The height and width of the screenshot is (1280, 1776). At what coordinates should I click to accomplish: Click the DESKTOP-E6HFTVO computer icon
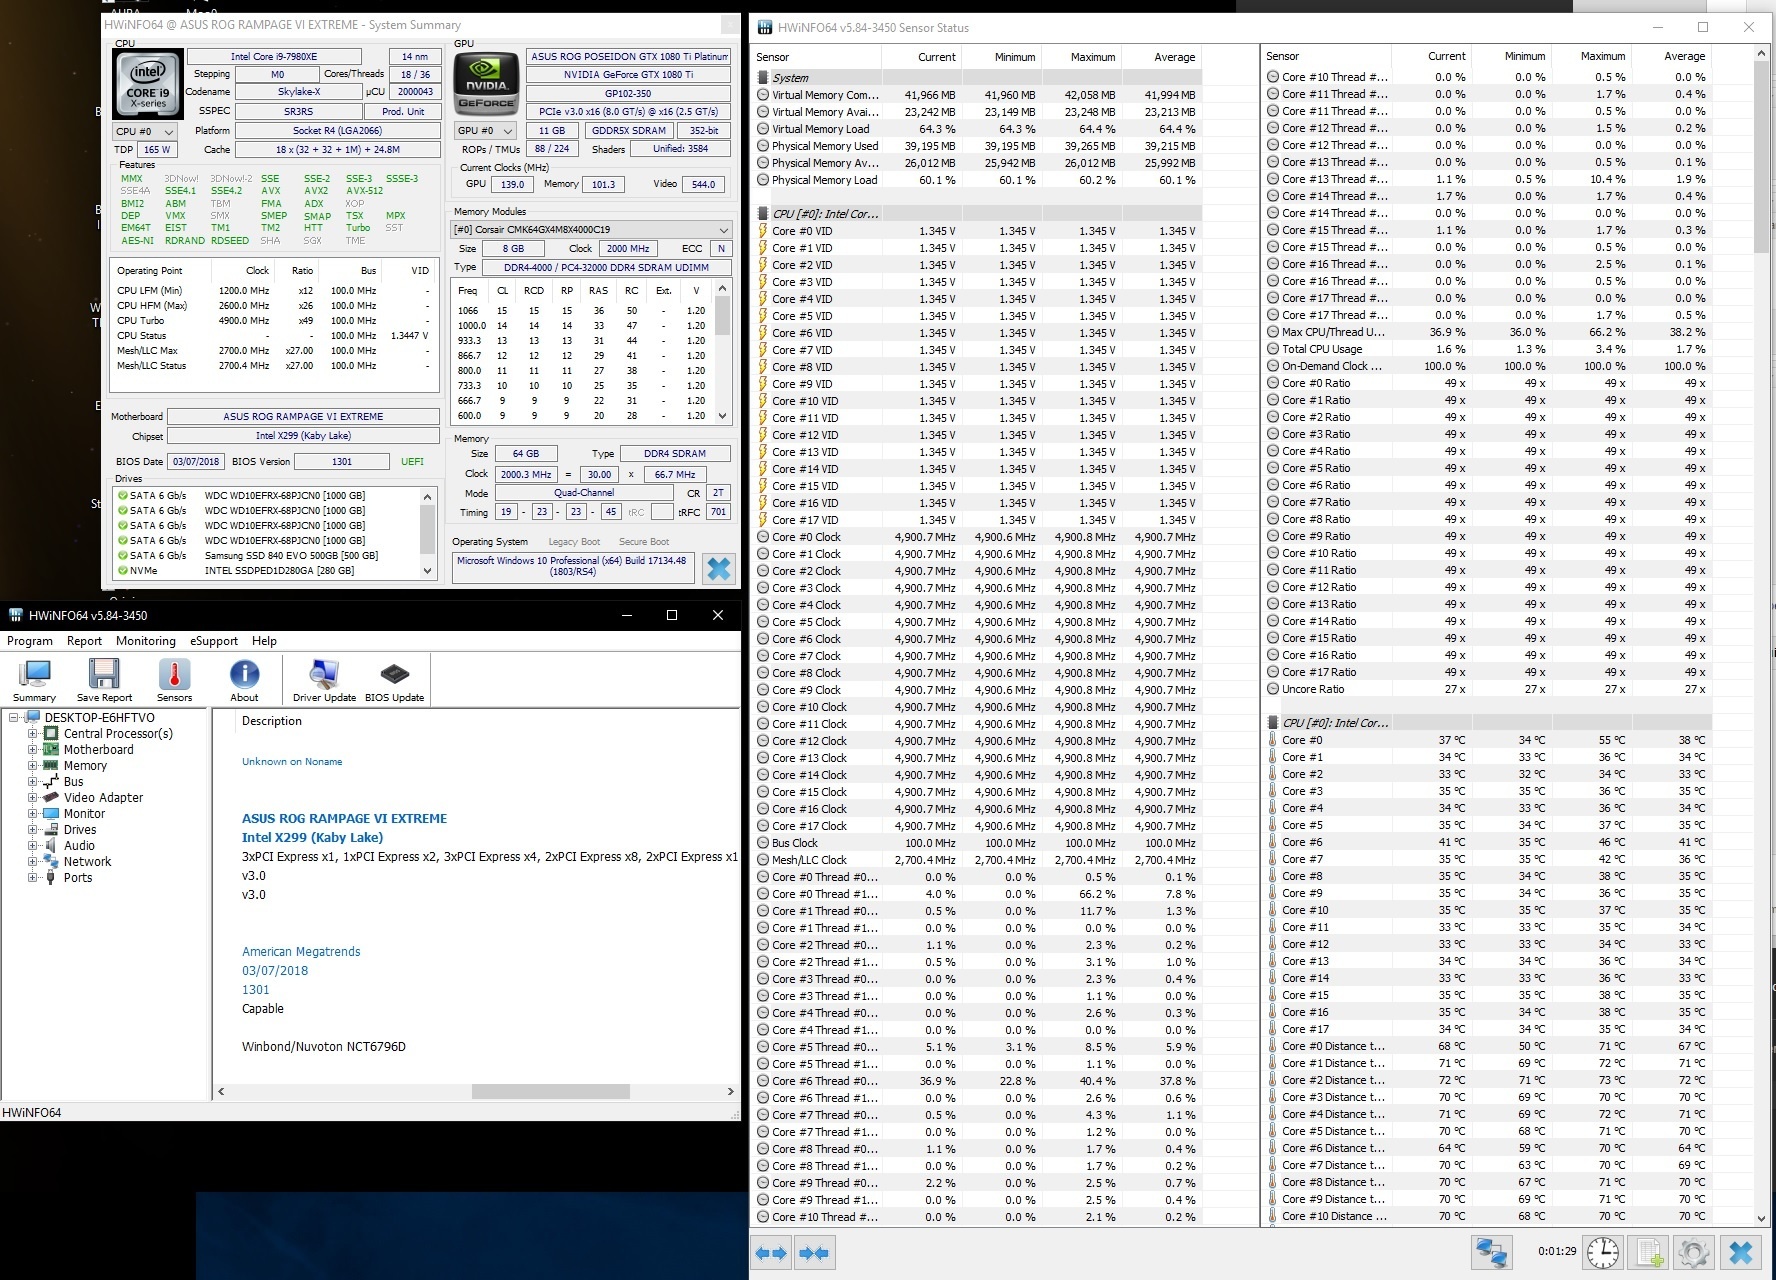click(33, 718)
